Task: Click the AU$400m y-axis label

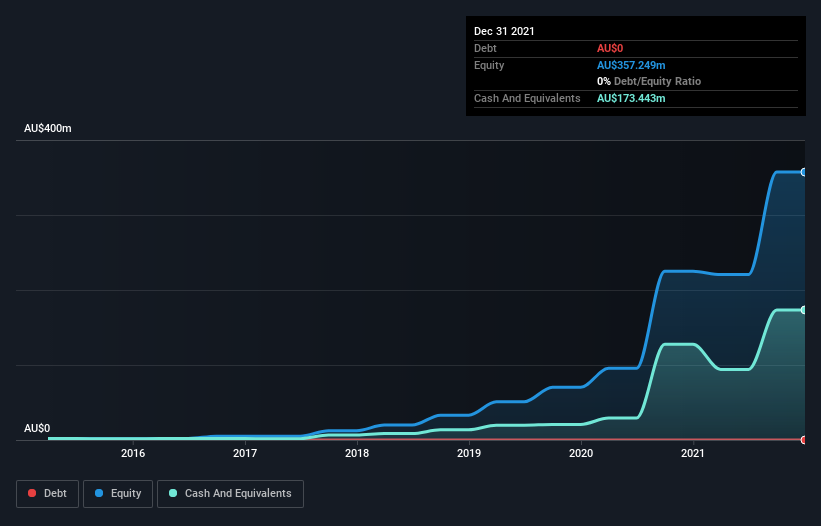Action: [48, 128]
